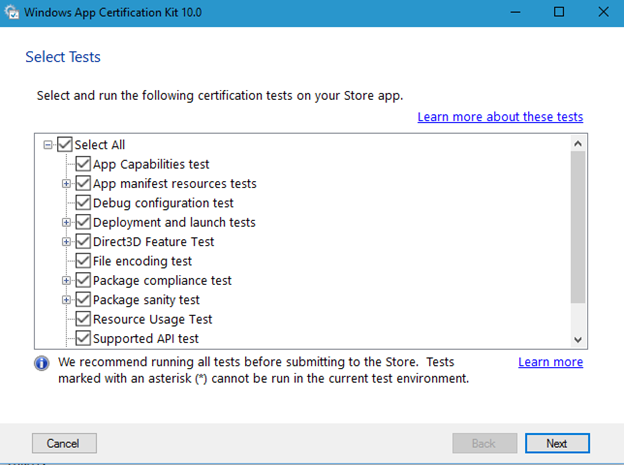Click the Cancel button
Image resolution: width=624 pixels, height=465 pixels.
click(64, 443)
